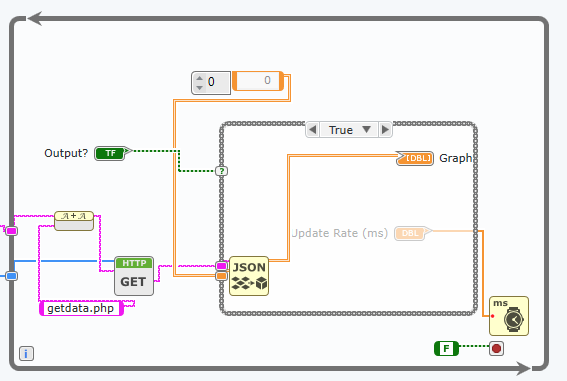Screen dimensions: 567x381
Task: Go to next case with right arrow
Action: [385, 130]
